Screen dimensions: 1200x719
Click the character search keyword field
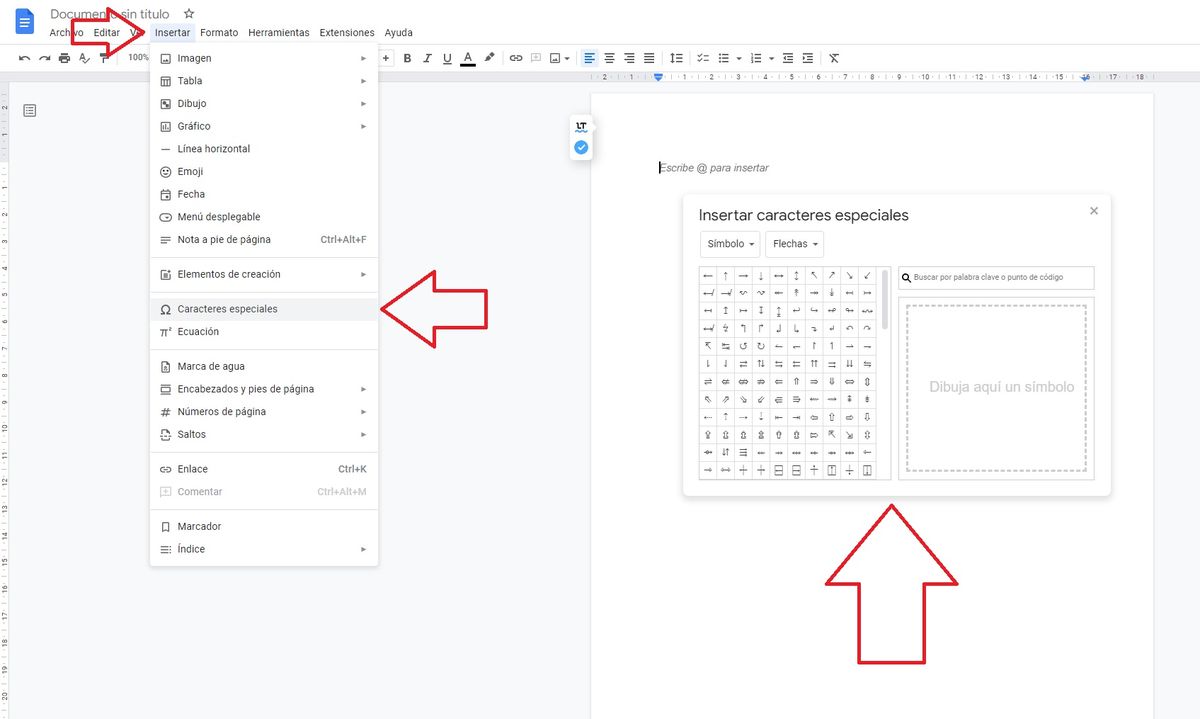[995, 277]
